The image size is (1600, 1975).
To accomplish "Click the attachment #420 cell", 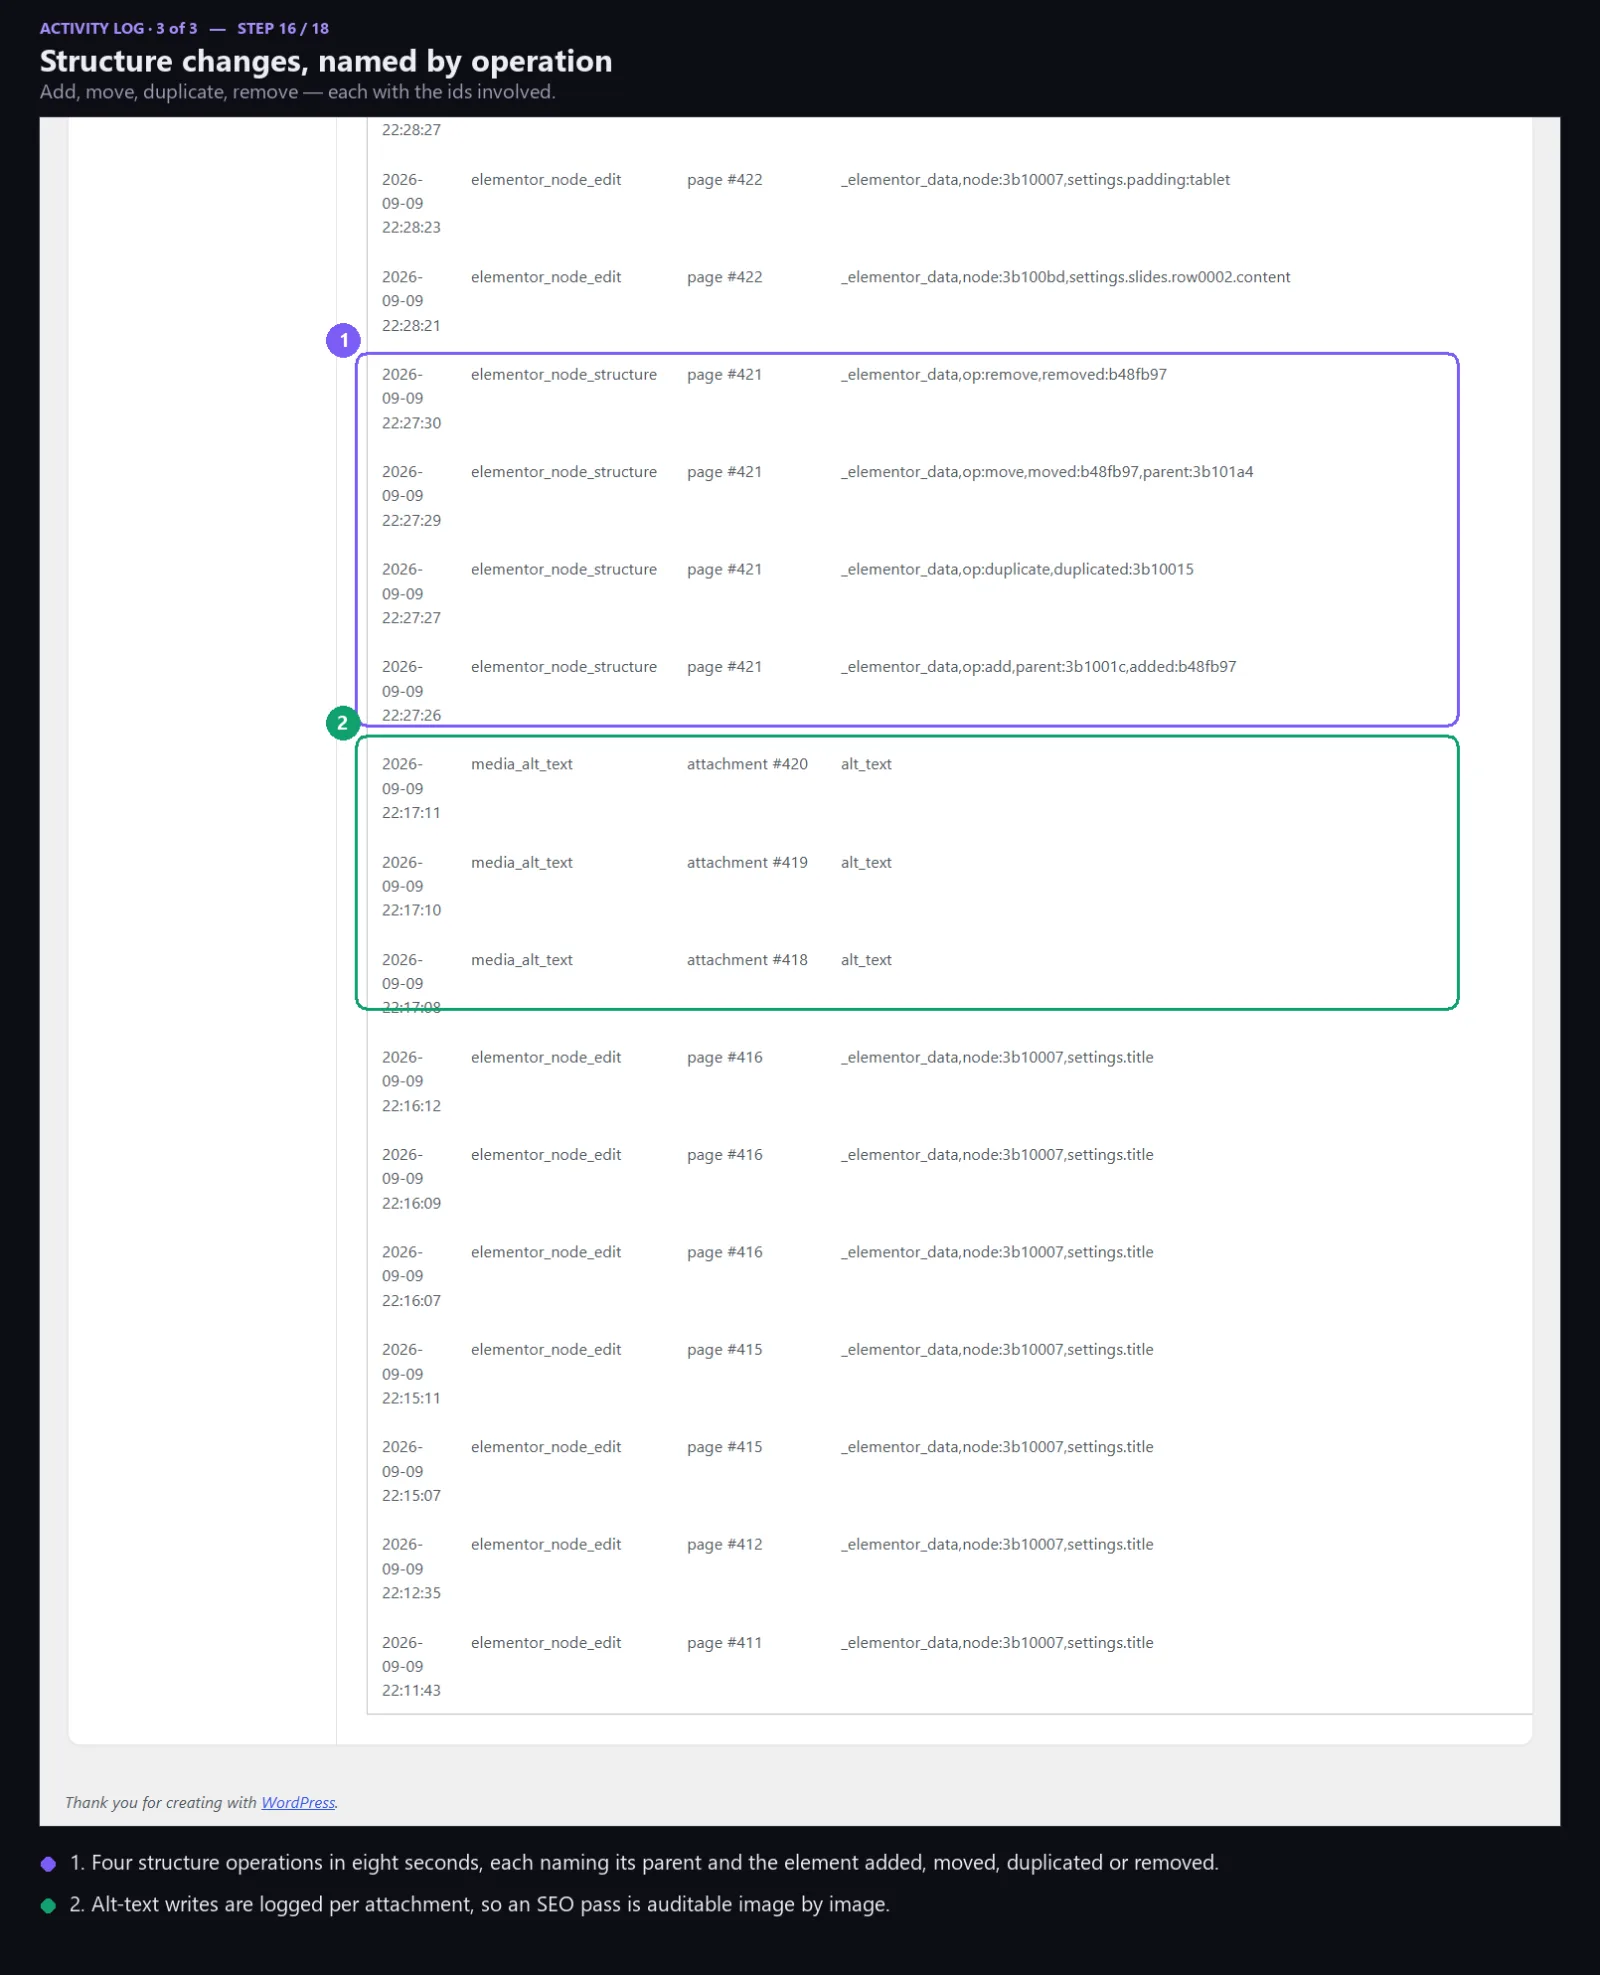I will (x=747, y=764).
